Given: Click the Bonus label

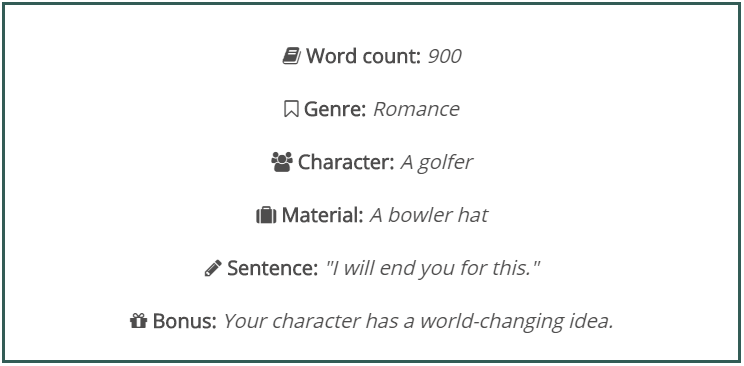Looking at the screenshot, I should click(185, 321).
